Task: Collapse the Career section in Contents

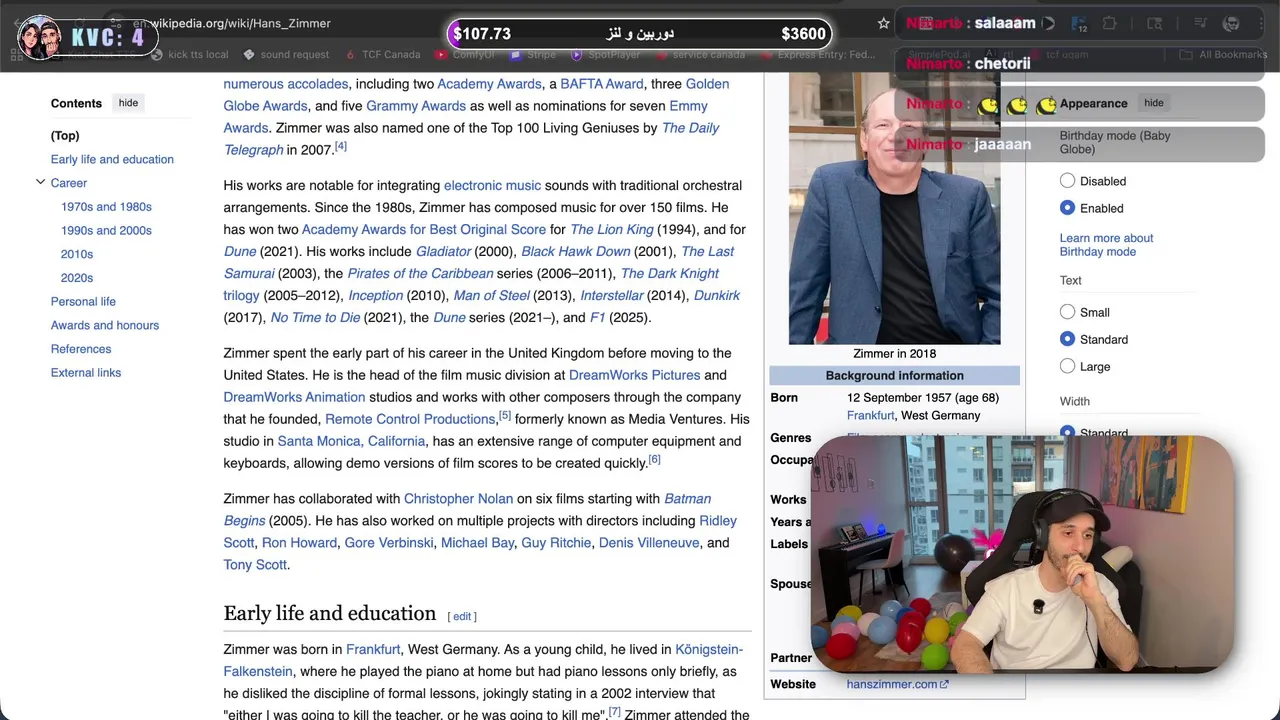Action: coord(40,182)
